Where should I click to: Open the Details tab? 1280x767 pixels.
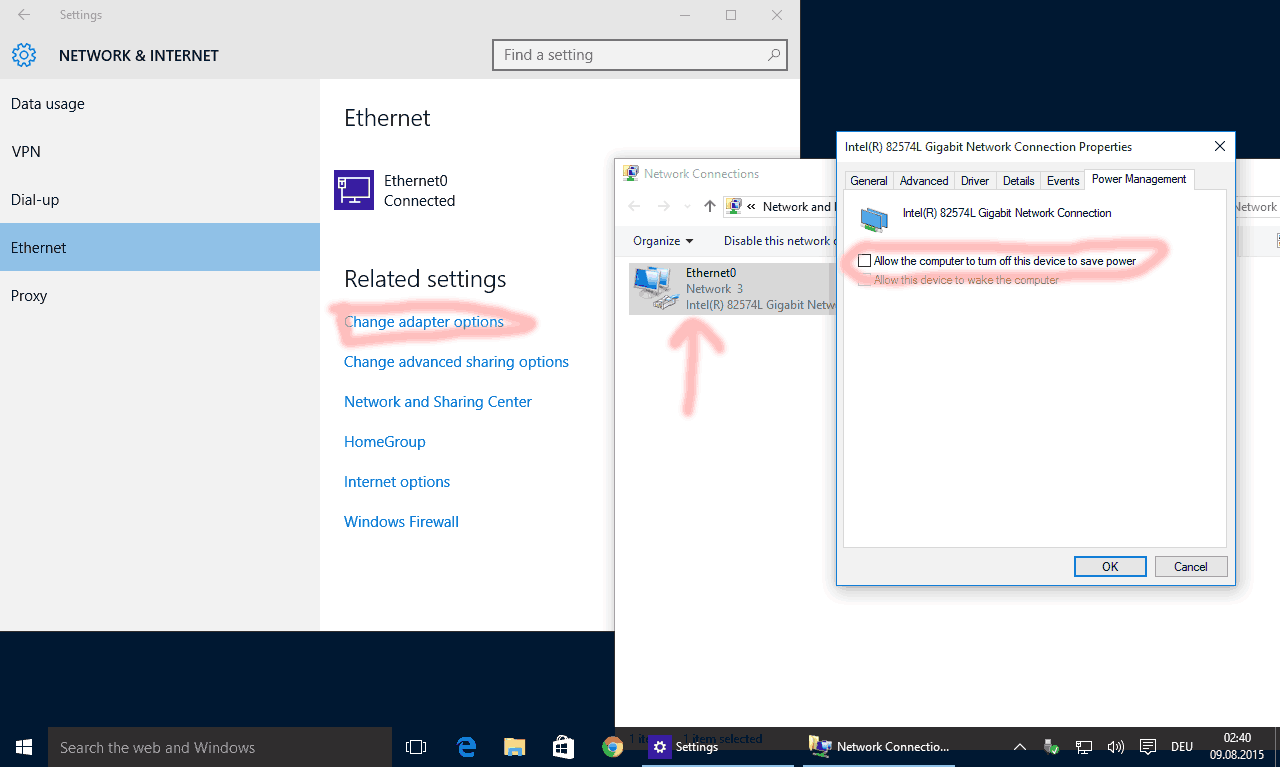tap(1019, 181)
